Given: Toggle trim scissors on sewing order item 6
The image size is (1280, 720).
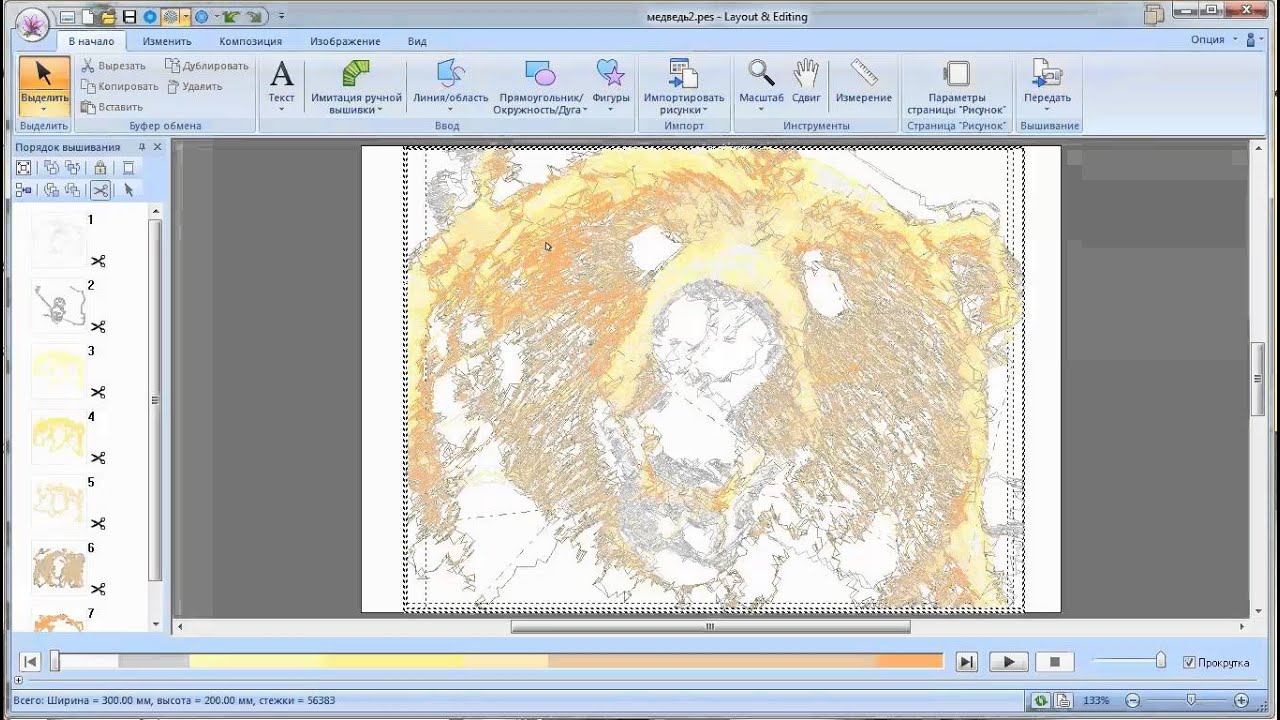Looking at the screenshot, I should 98,589.
